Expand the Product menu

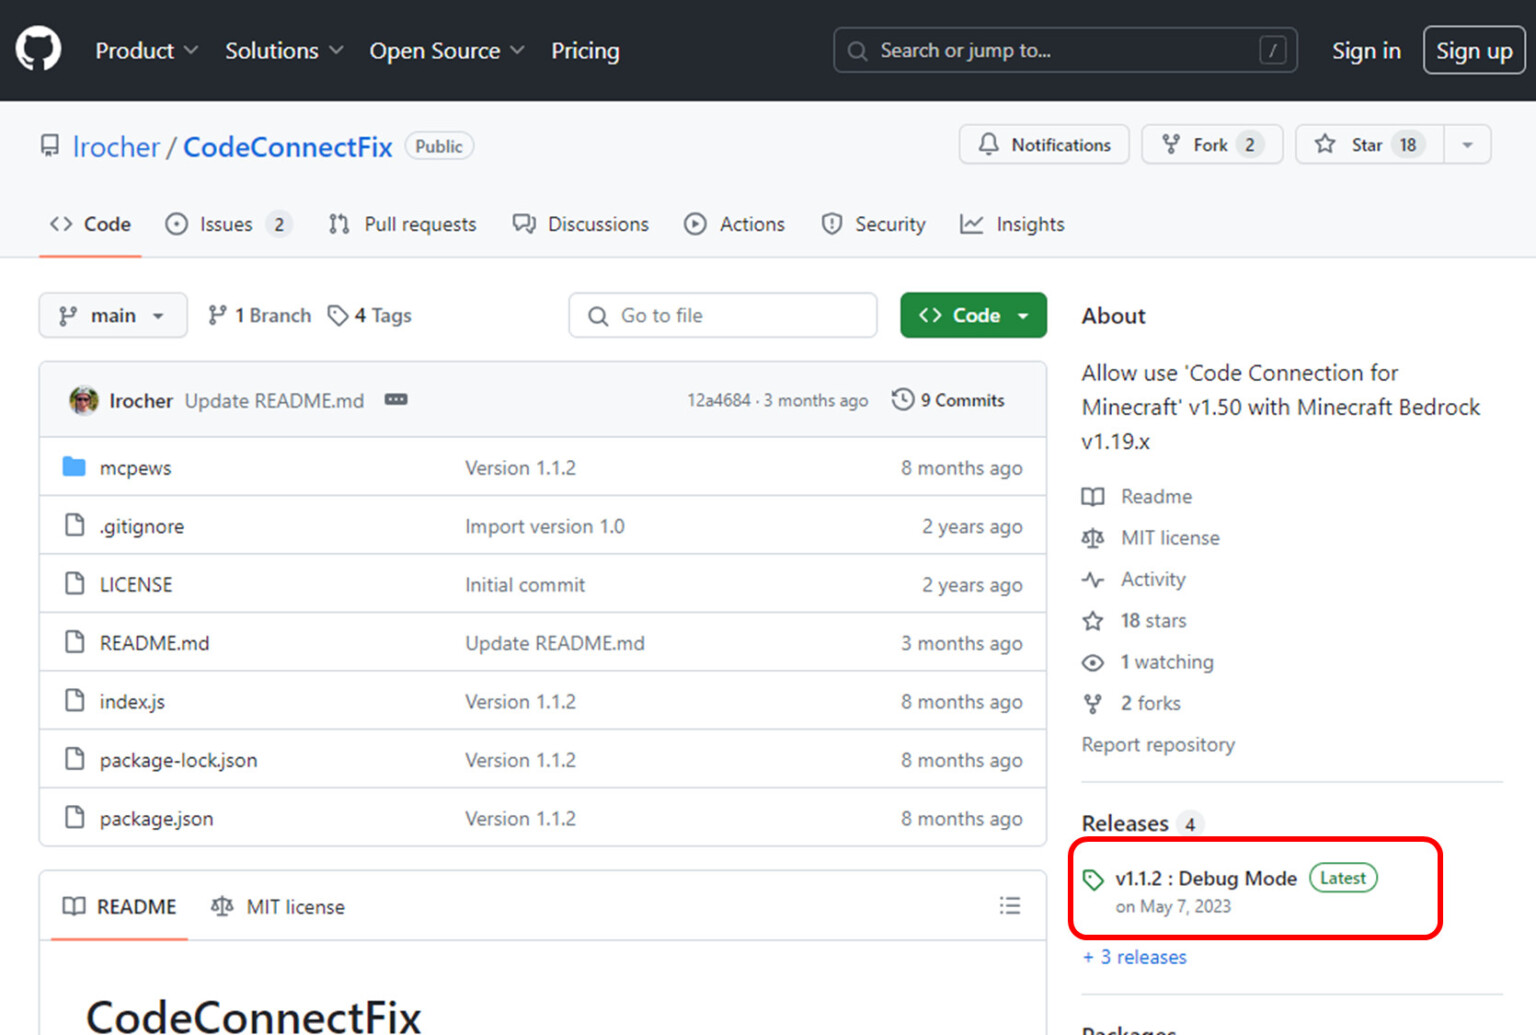(x=146, y=51)
